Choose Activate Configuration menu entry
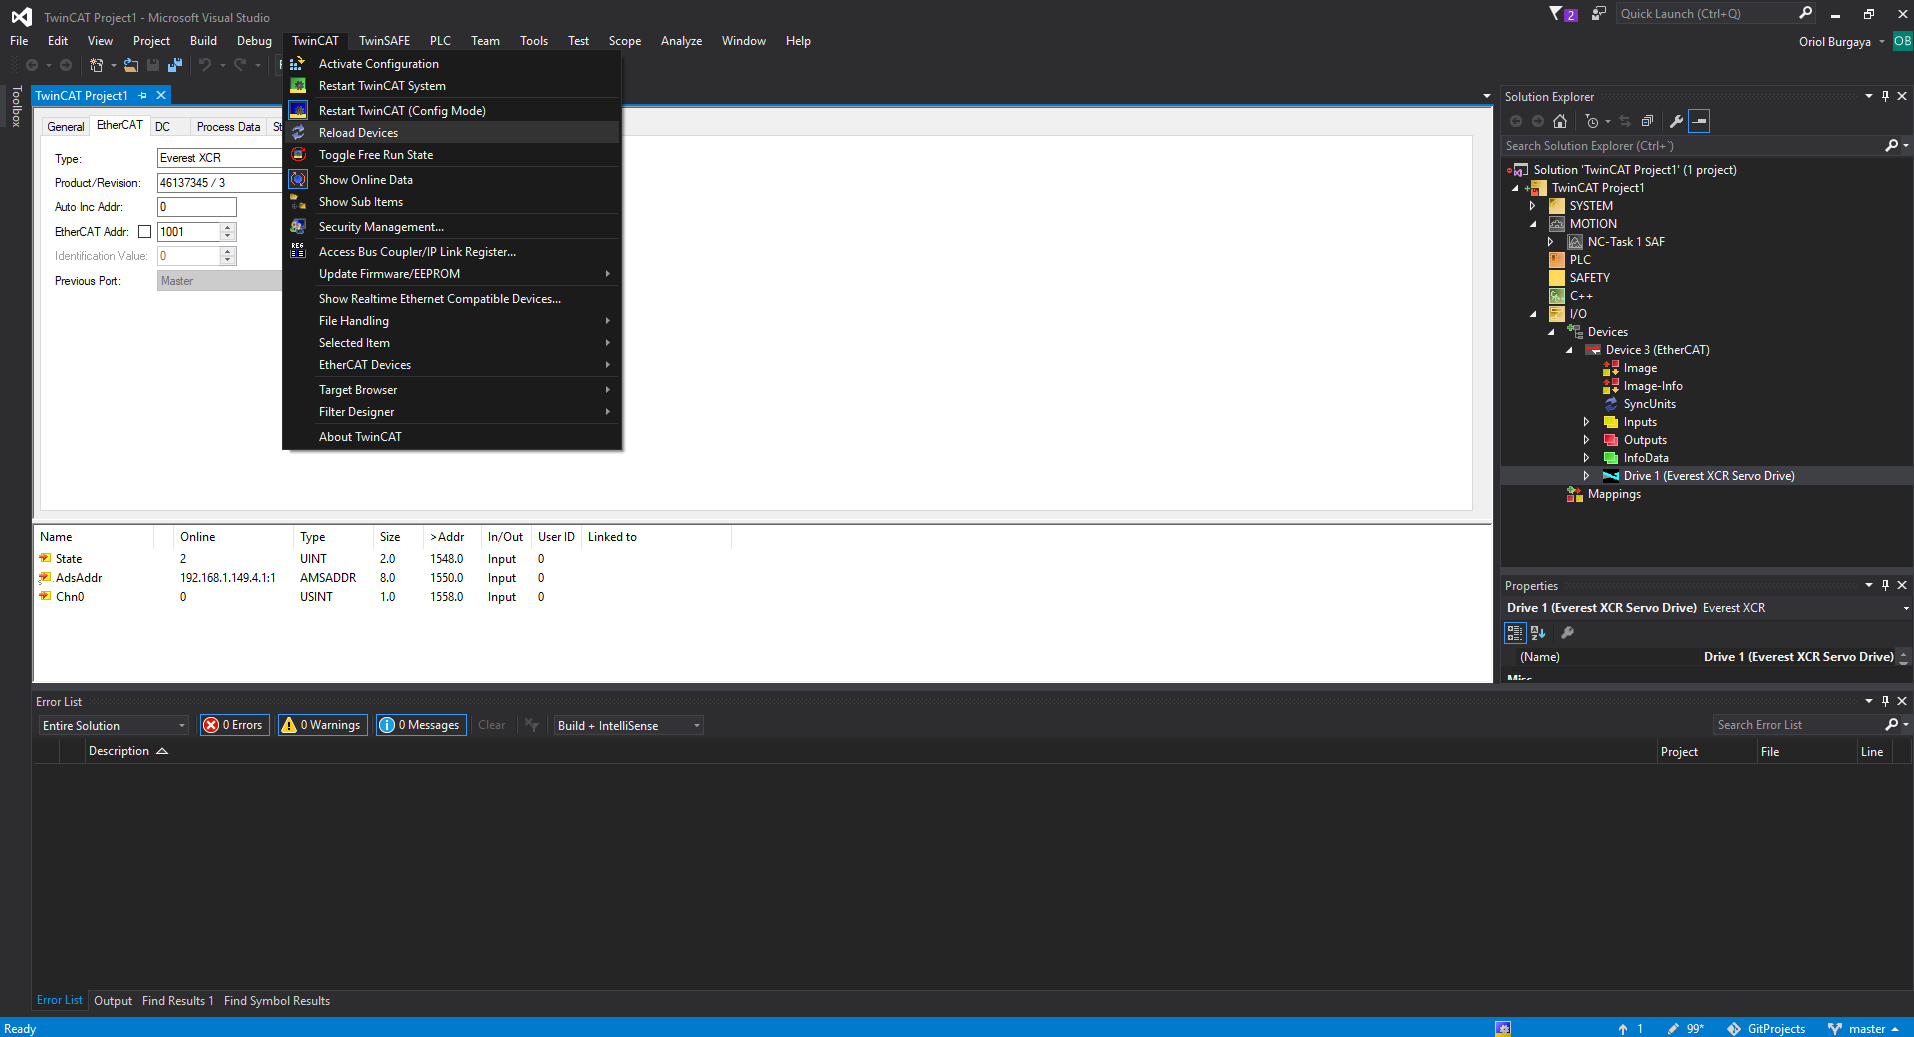This screenshot has height=1037, width=1914. click(x=378, y=64)
